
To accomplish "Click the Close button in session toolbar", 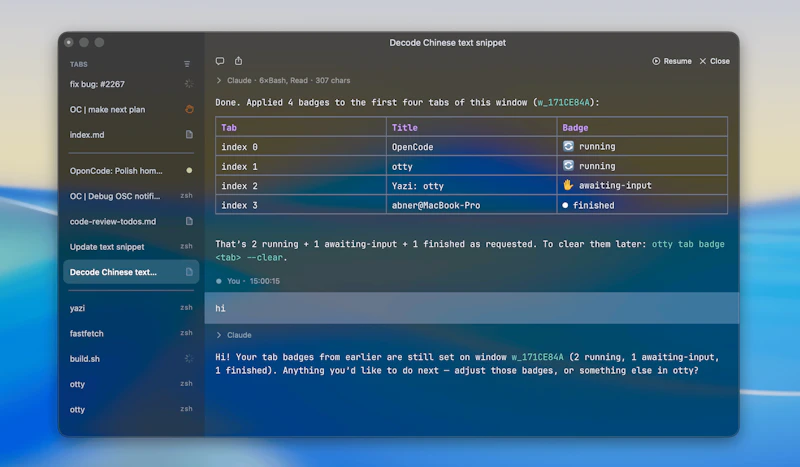I will click(x=714, y=61).
